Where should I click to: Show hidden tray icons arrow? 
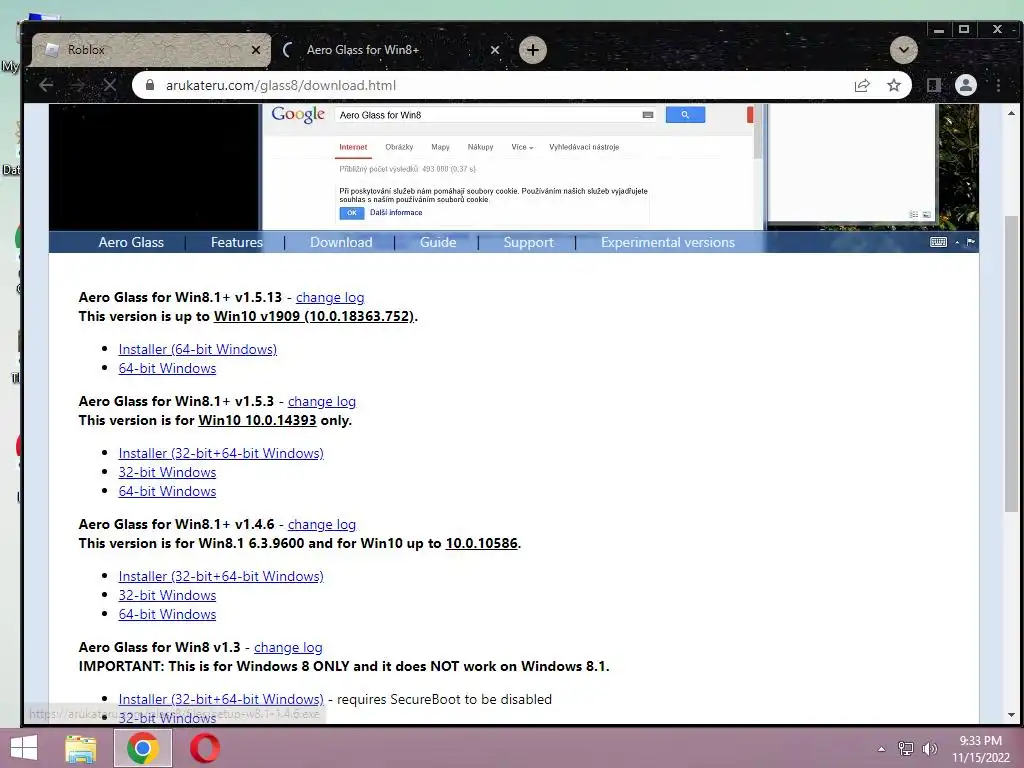(881, 749)
